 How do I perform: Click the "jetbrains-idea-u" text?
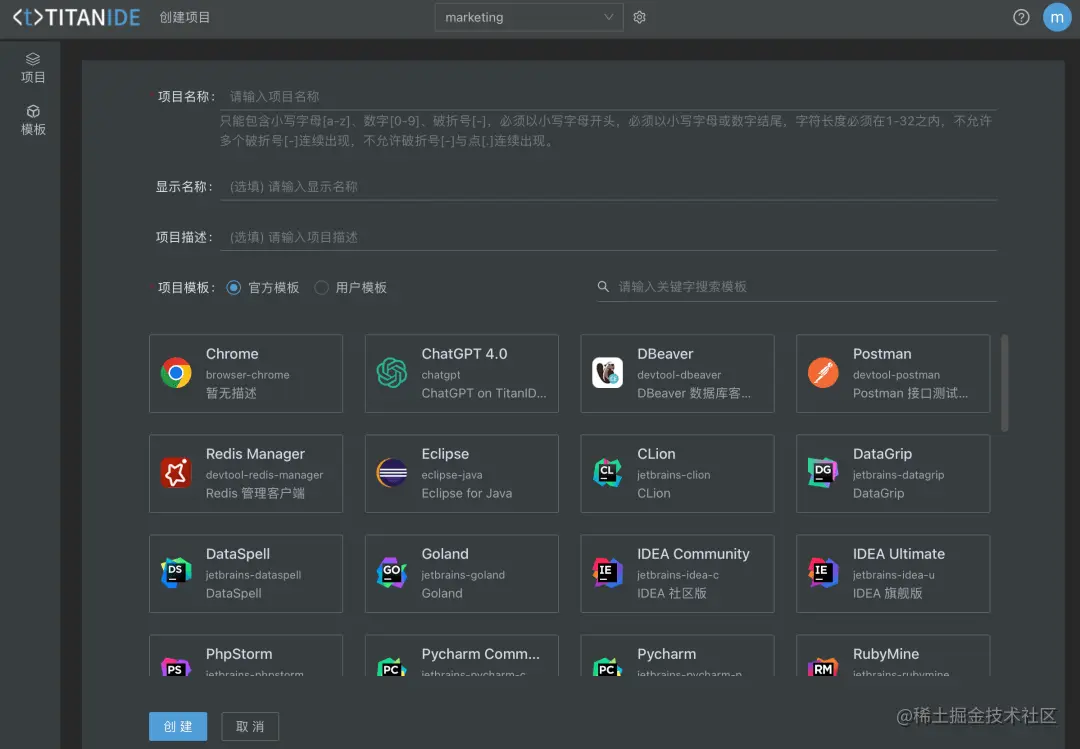coord(893,575)
